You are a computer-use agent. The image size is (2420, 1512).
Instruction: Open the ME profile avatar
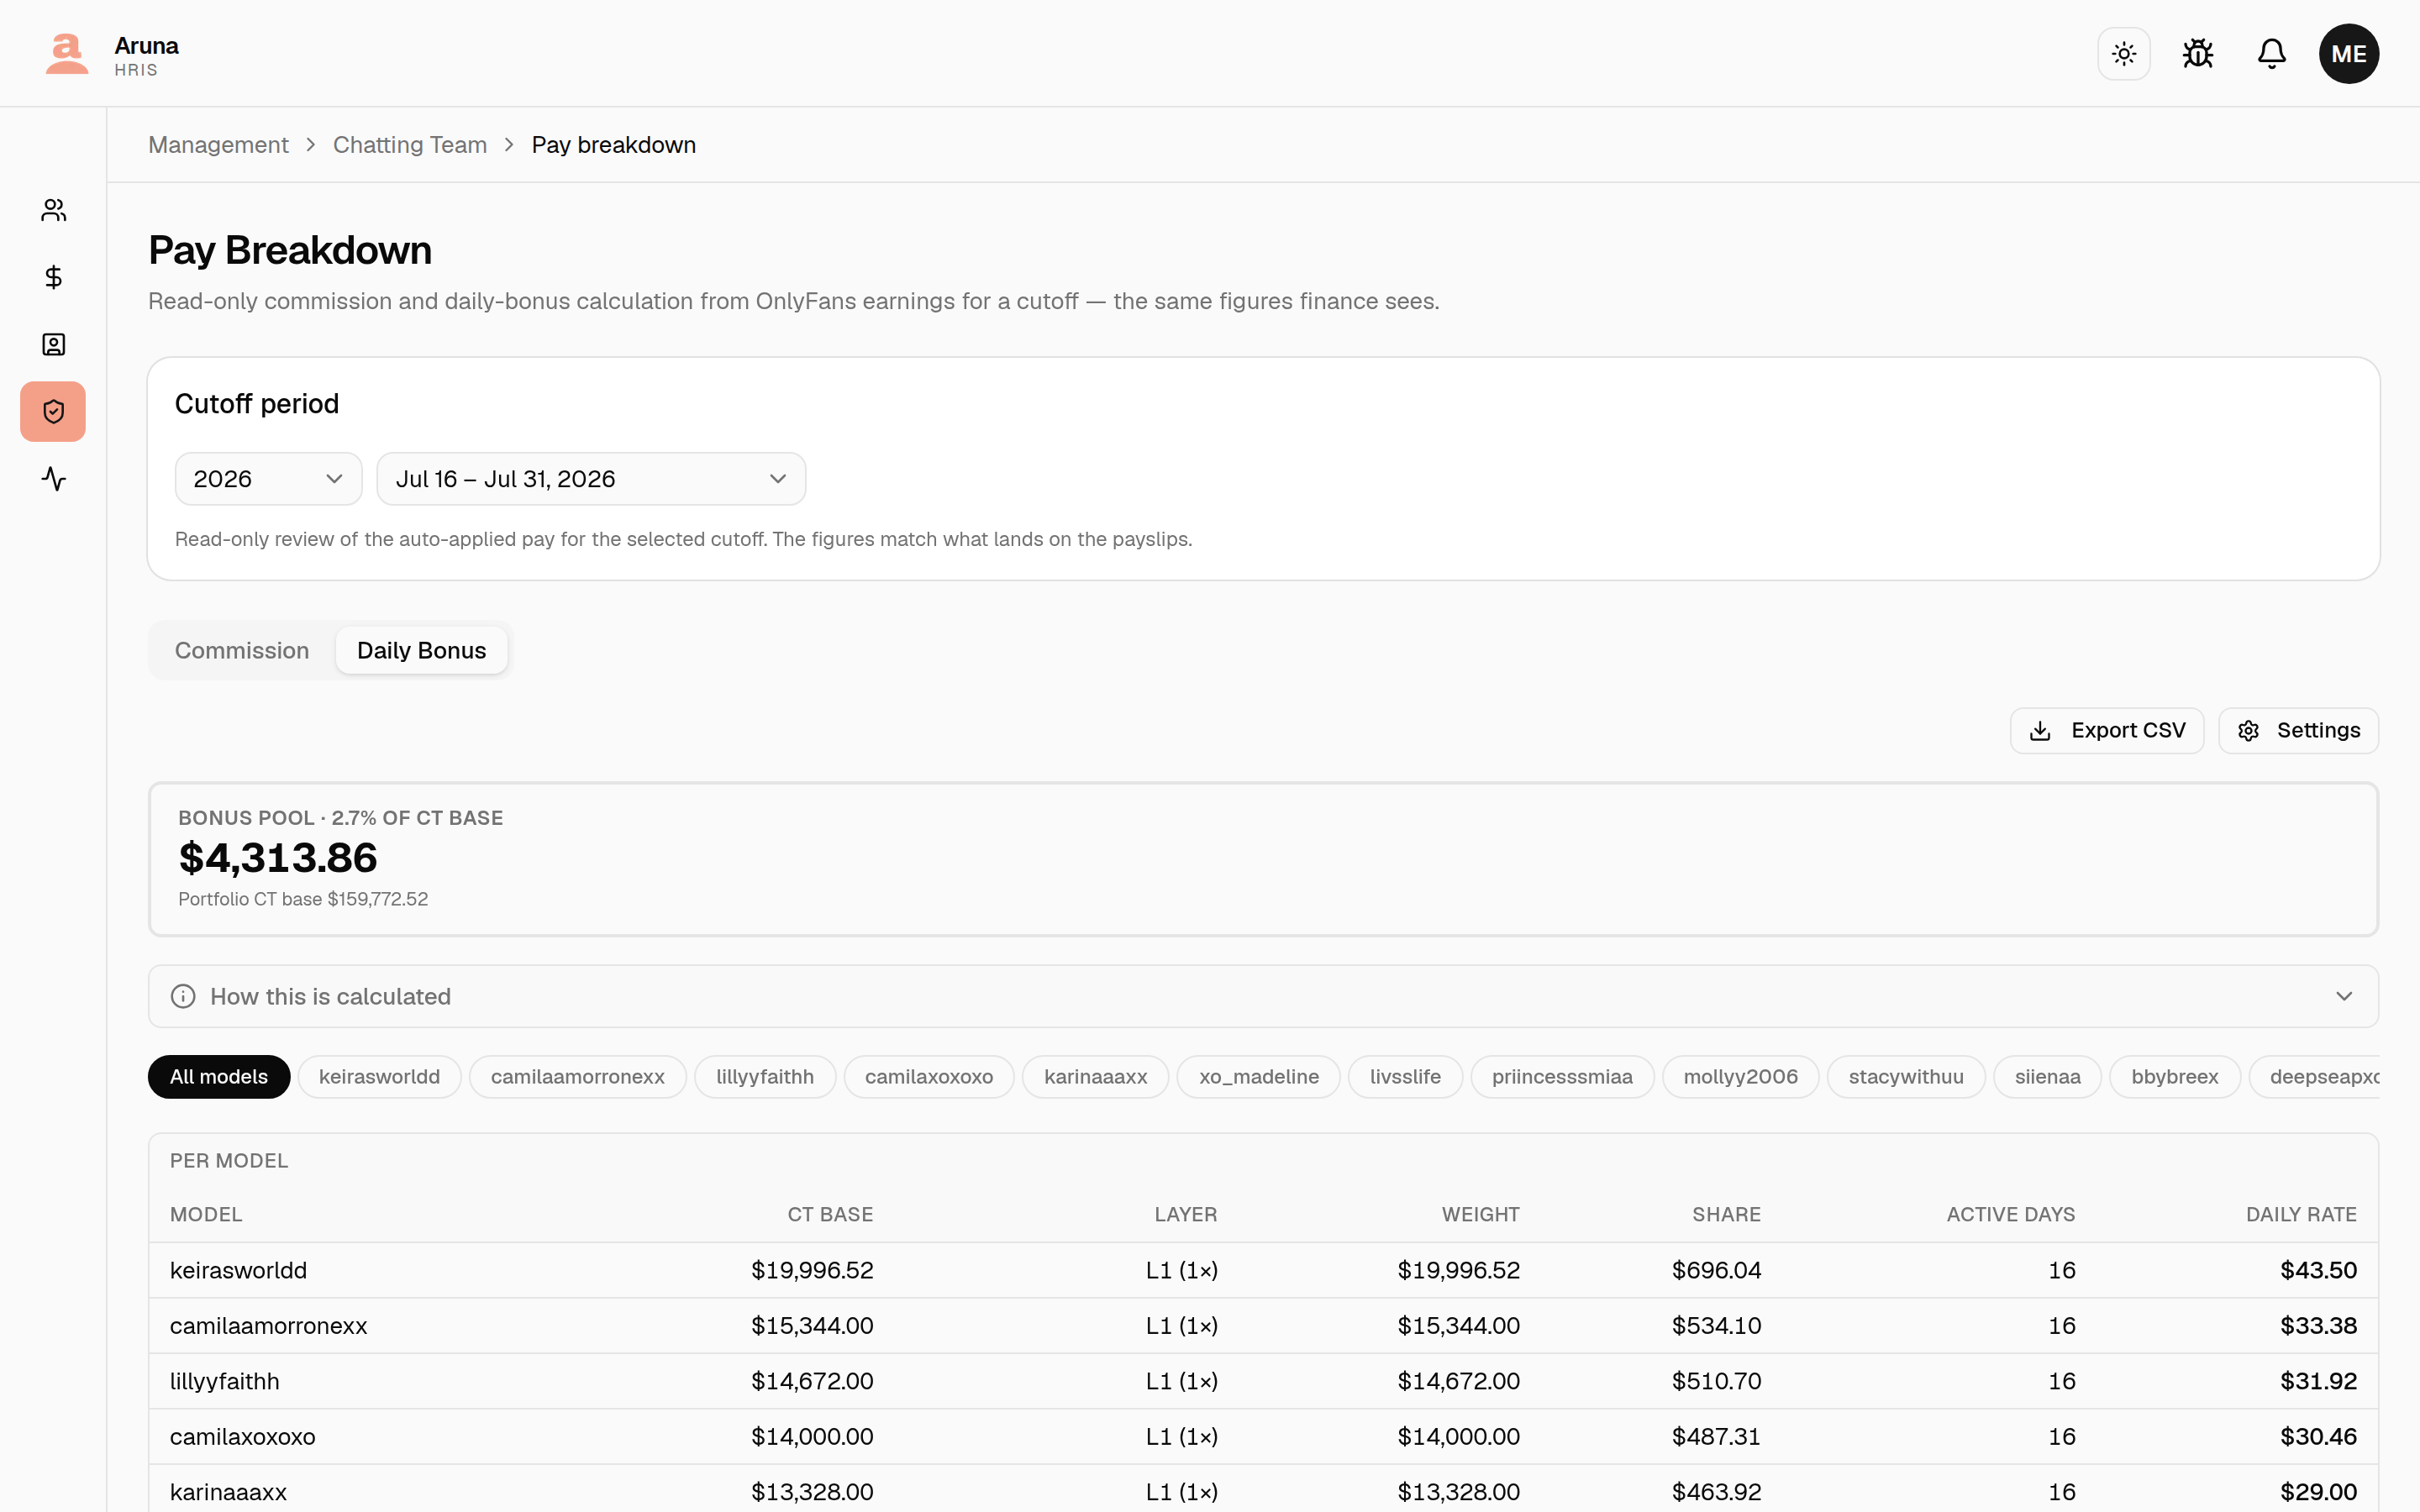(2349, 54)
